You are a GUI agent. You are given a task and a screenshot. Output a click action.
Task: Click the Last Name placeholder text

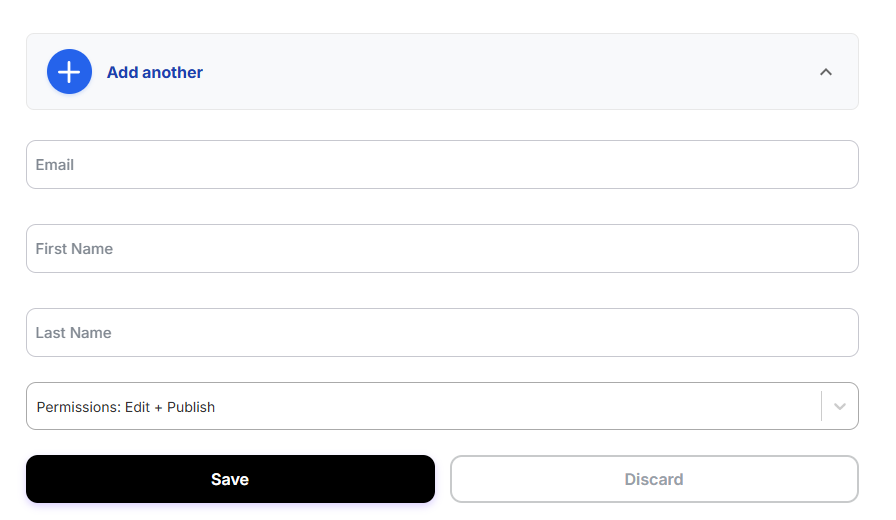click(73, 333)
